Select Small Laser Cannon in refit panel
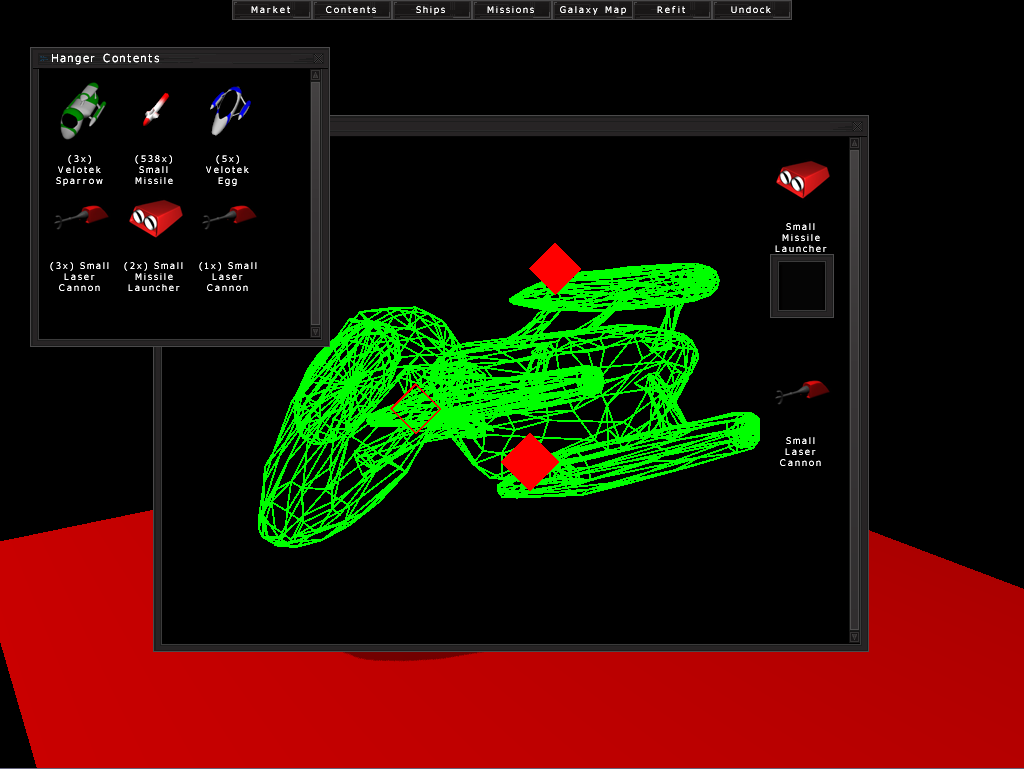Viewport: 1024px width, 769px height. coord(802,393)
